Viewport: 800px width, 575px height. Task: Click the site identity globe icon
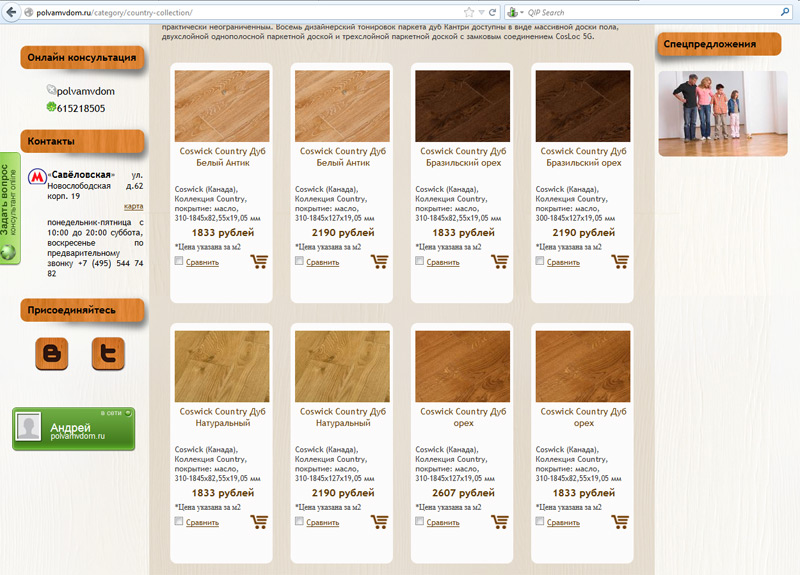click(x=29, y=12)
